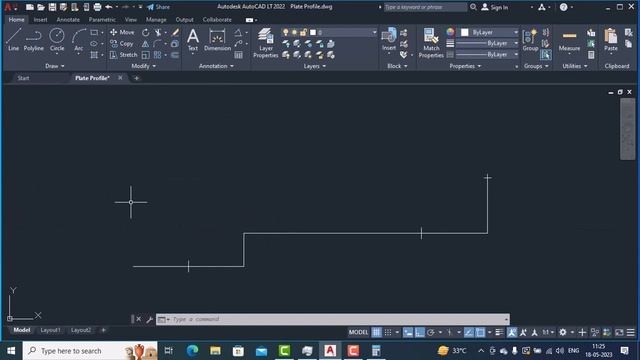Open the annotation scale 1:1 dropdown
The width and height of the screenshot is (640, 360).
click(x=548, y=332)
